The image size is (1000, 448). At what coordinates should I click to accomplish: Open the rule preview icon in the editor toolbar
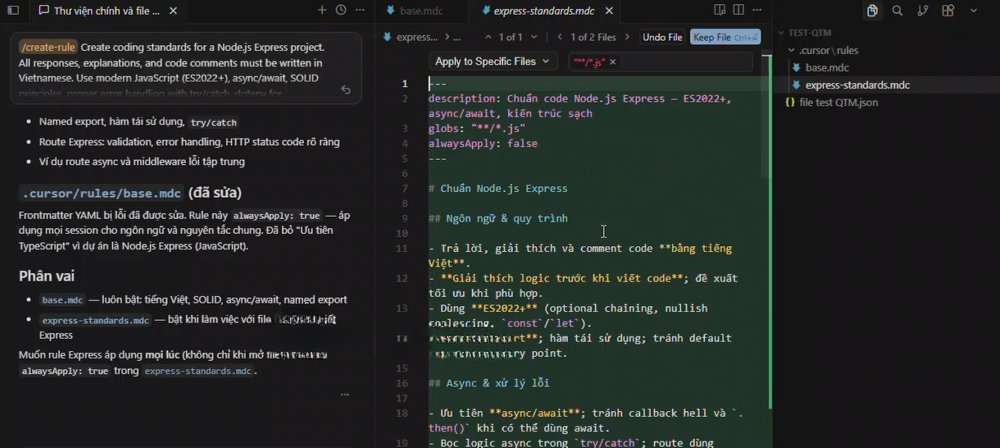(x=720, y=10)
